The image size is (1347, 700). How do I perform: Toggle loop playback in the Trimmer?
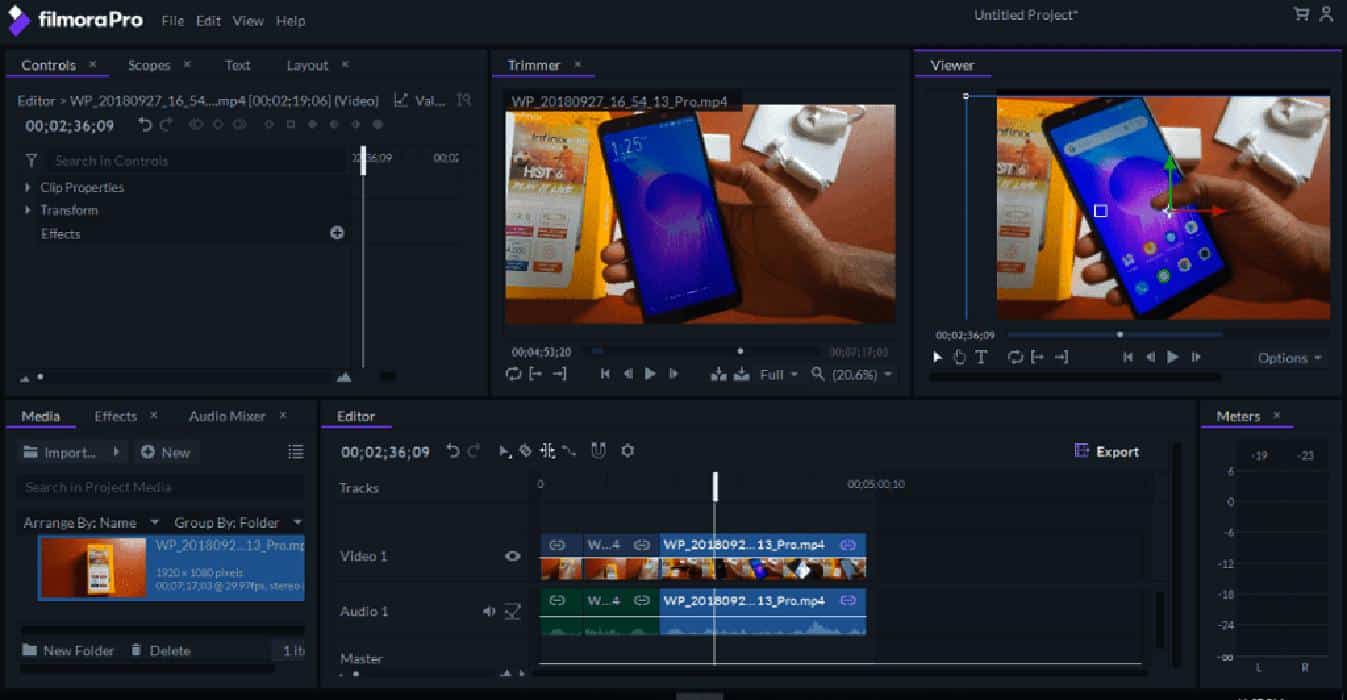[x=514, y=374]
